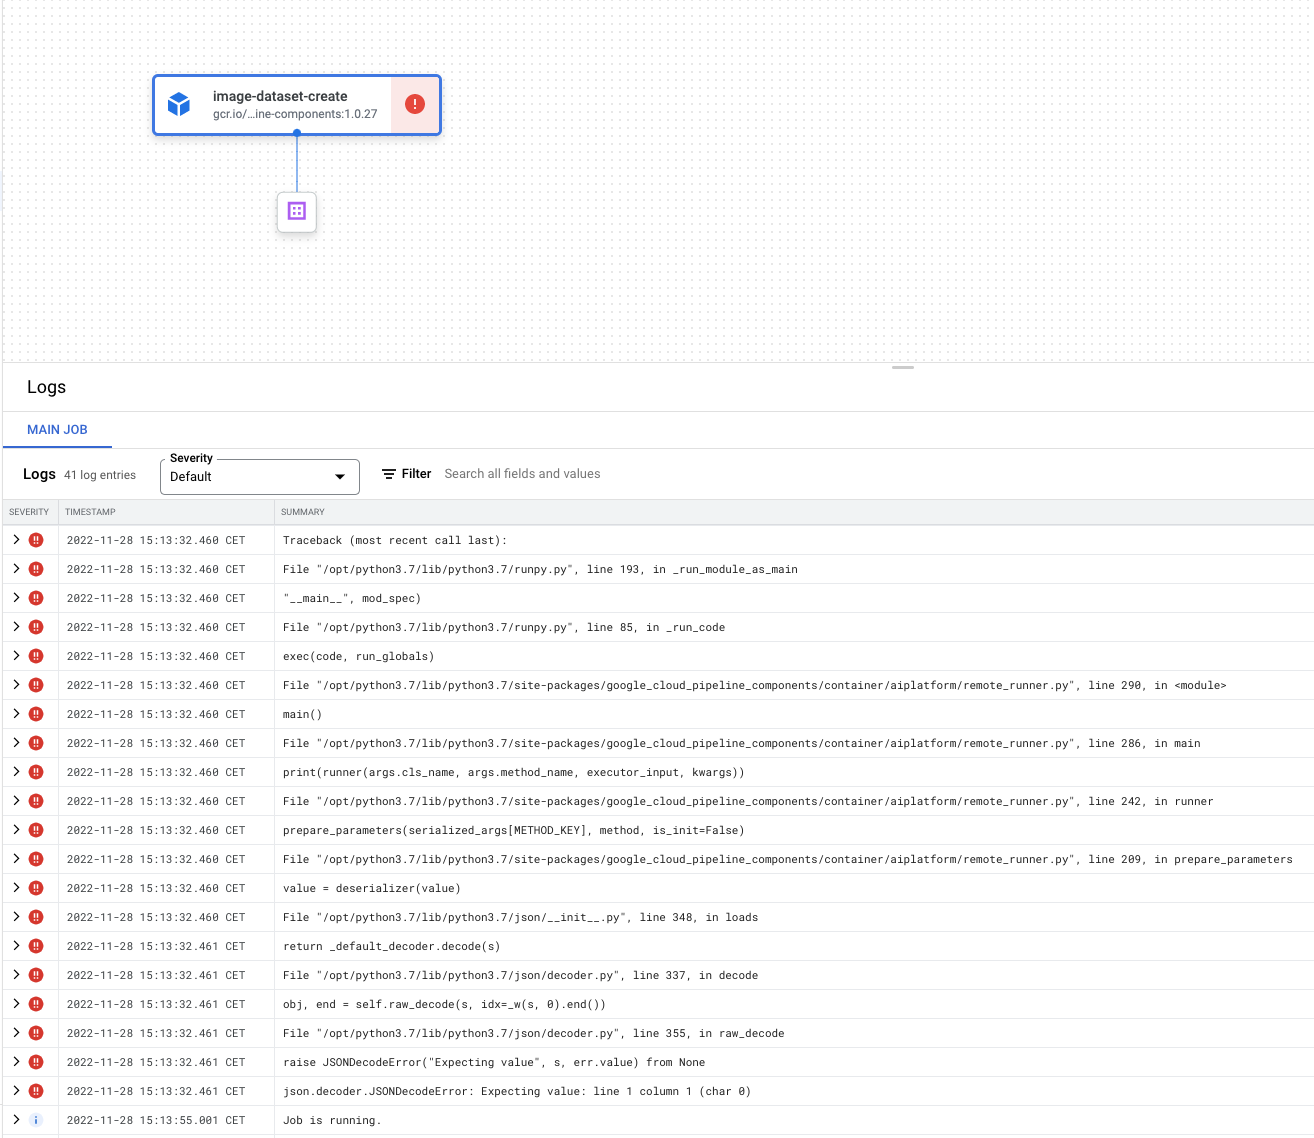The height and width of the screenshot is (1138, 1314).
Task: Select the purple dataset artifact icon below the node
Action: click(296, 211)
